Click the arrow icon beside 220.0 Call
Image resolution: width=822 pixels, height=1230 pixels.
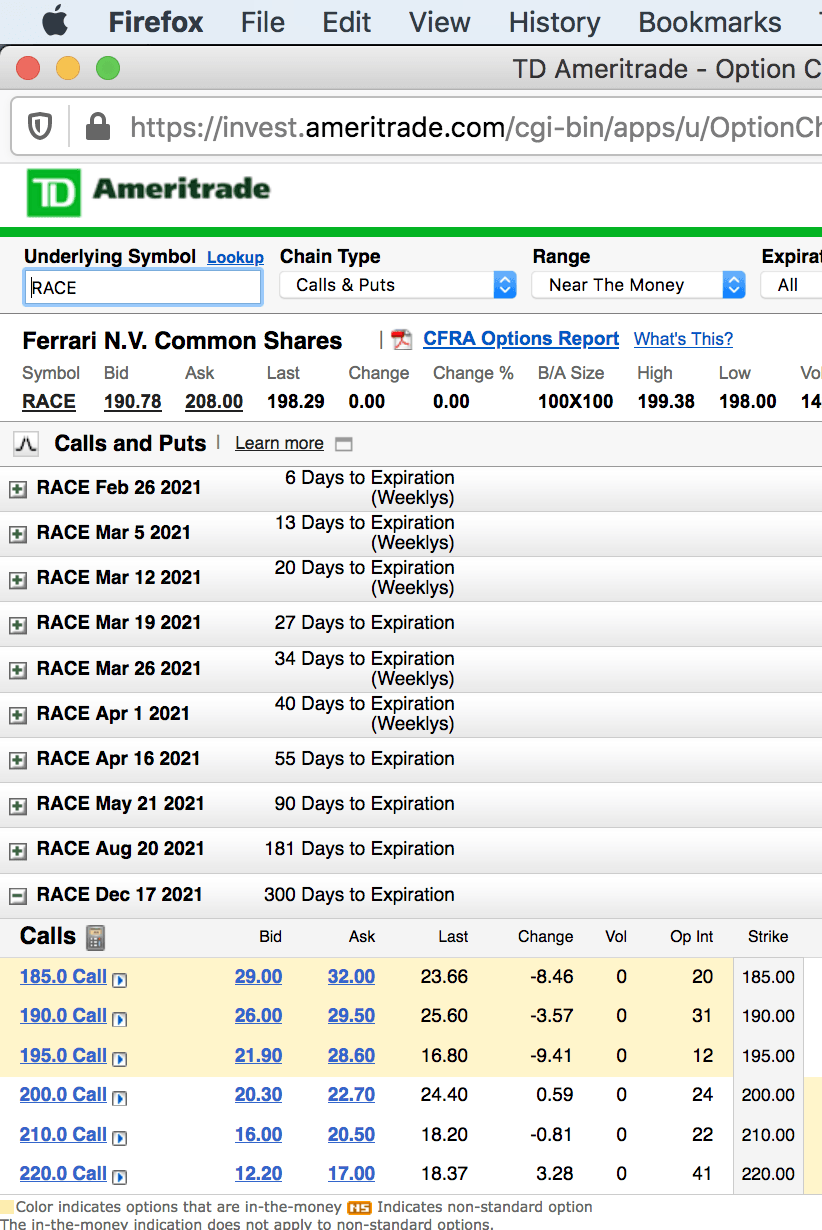tap(120, 1177)
